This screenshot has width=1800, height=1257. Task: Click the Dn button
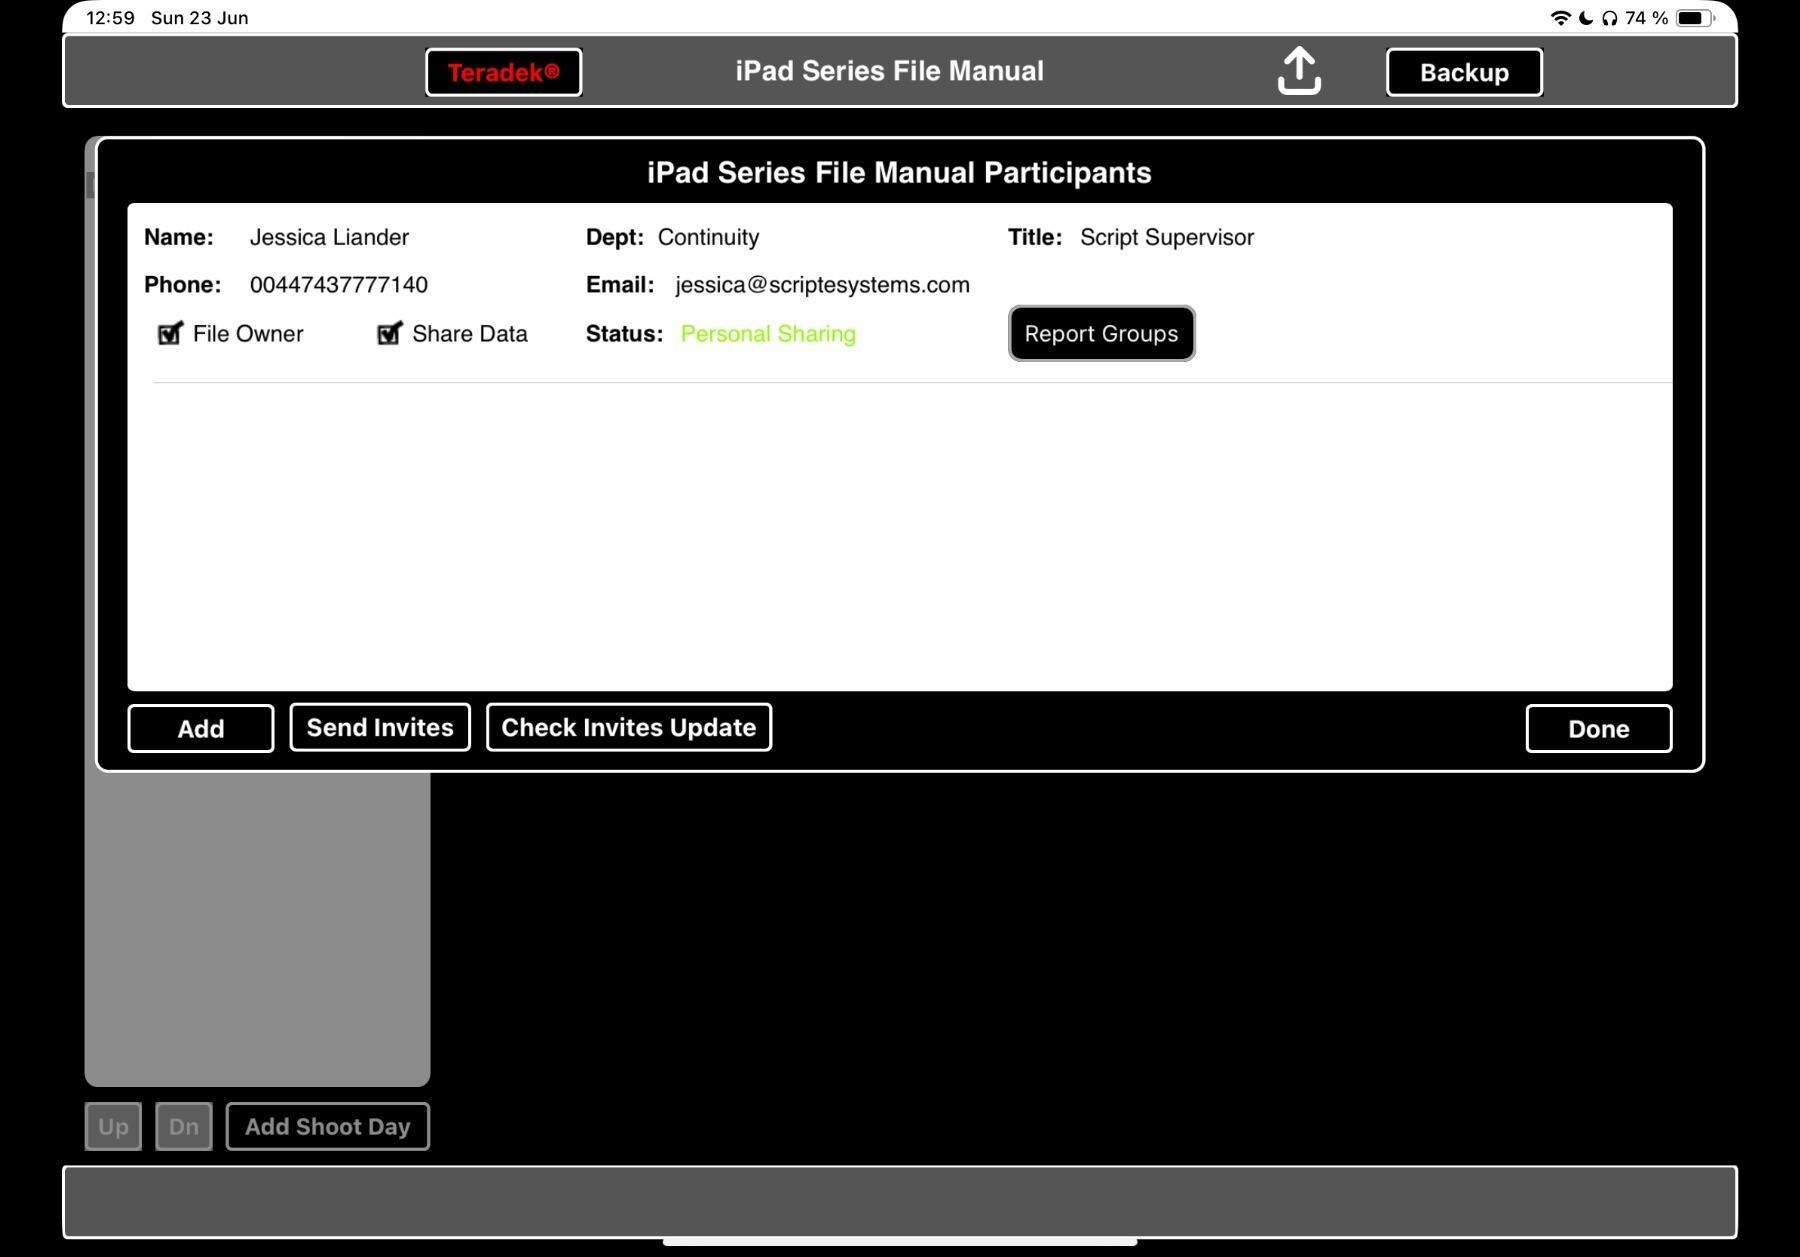[x=184, y=1126]
